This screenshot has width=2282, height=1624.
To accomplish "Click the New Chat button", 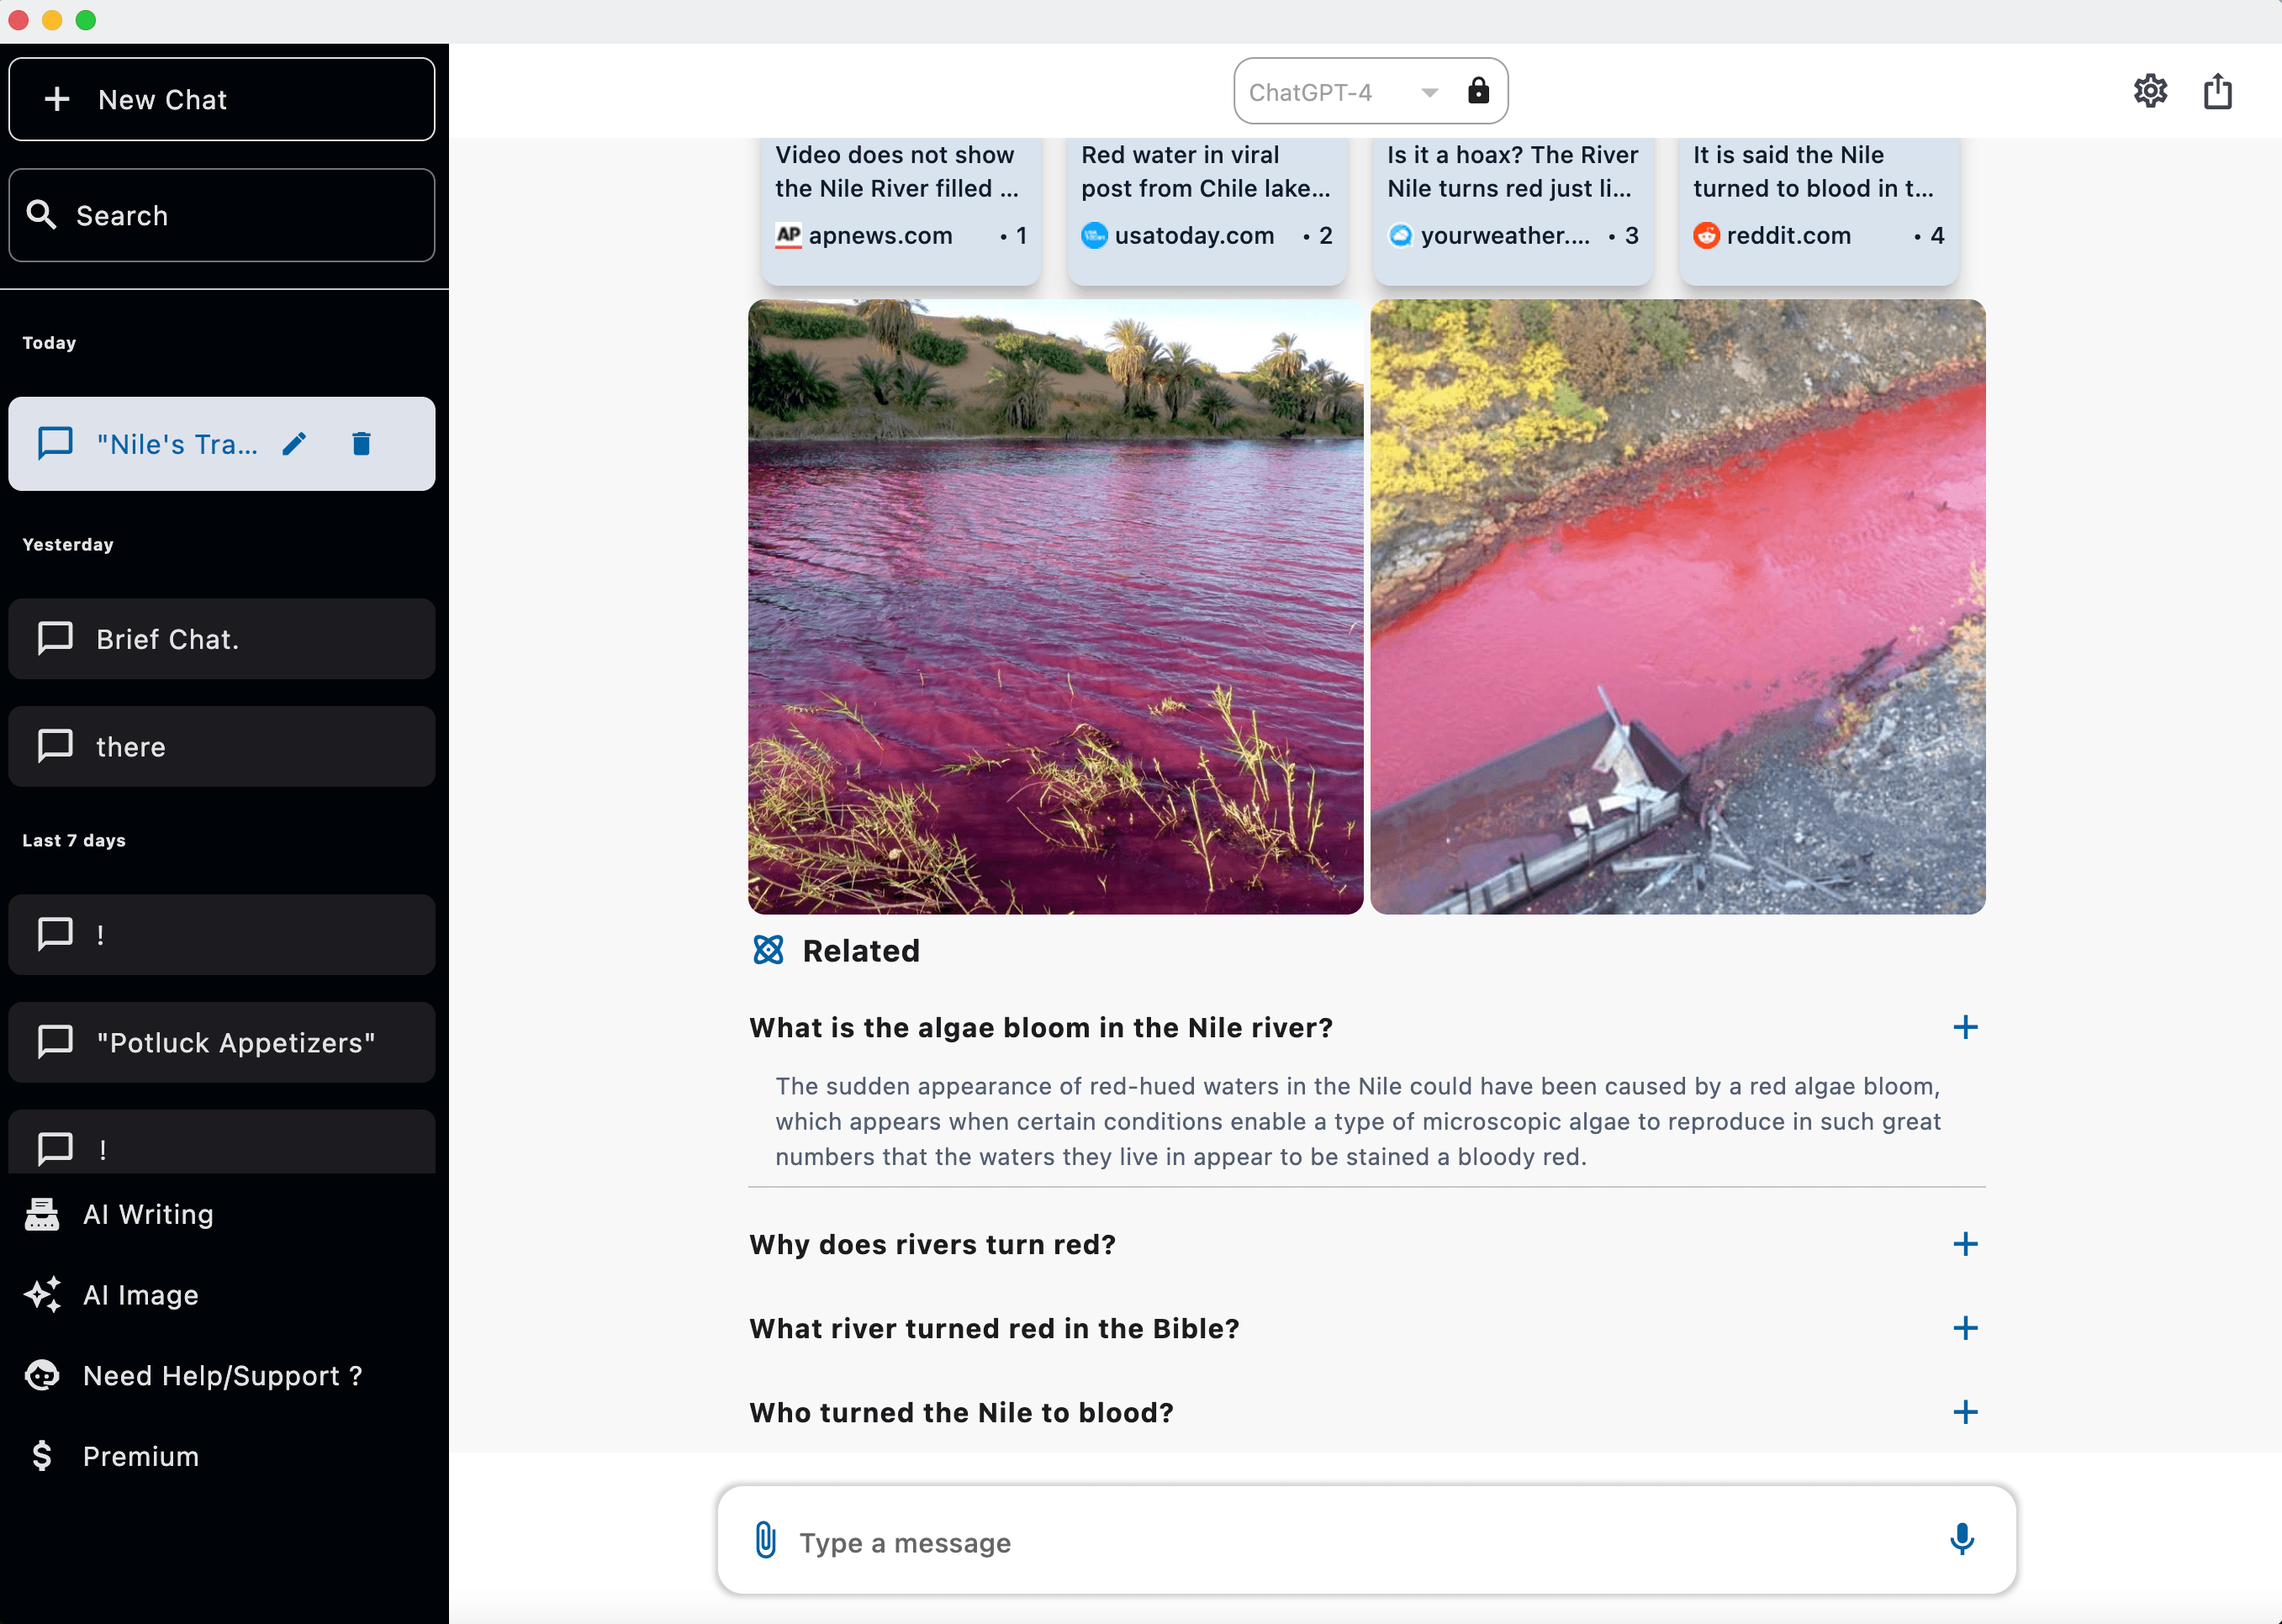I will 224,97.
